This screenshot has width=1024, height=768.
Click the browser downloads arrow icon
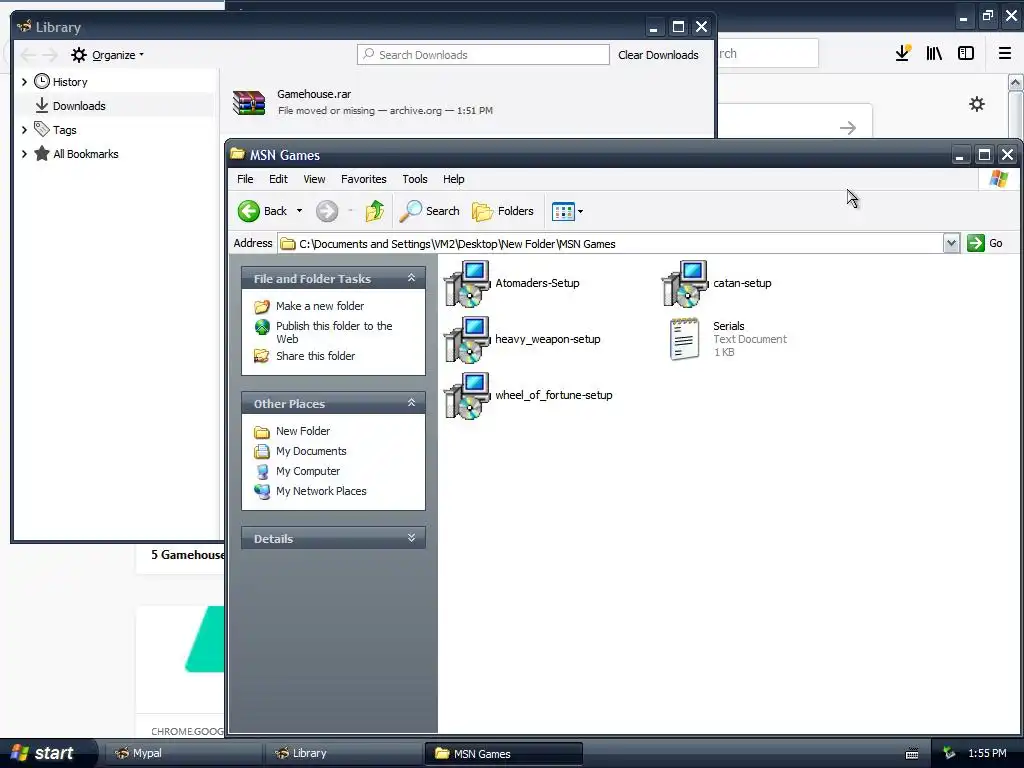point(903,54)
